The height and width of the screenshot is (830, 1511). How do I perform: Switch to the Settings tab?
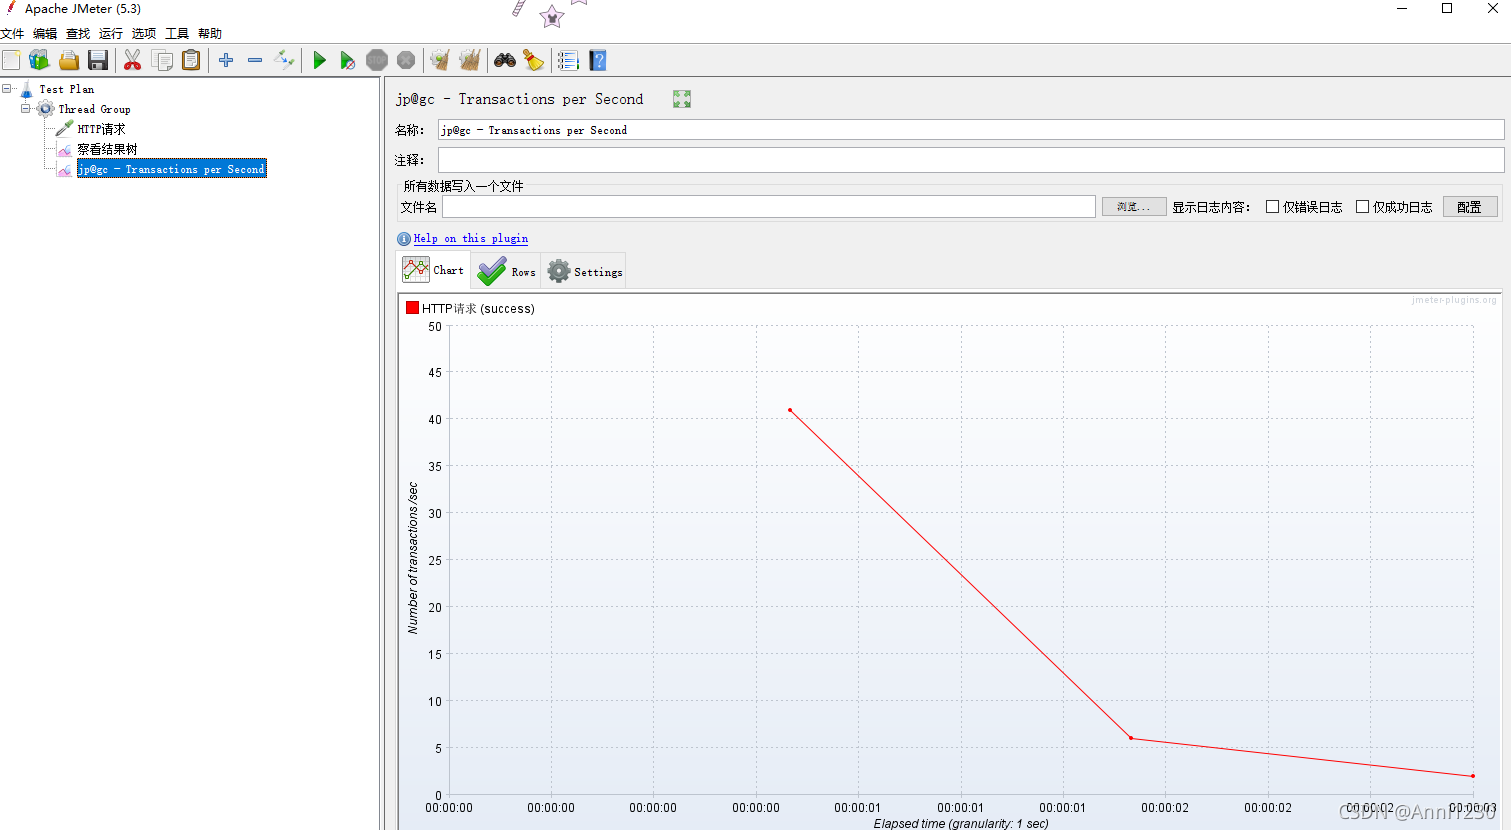coord(584,271)
